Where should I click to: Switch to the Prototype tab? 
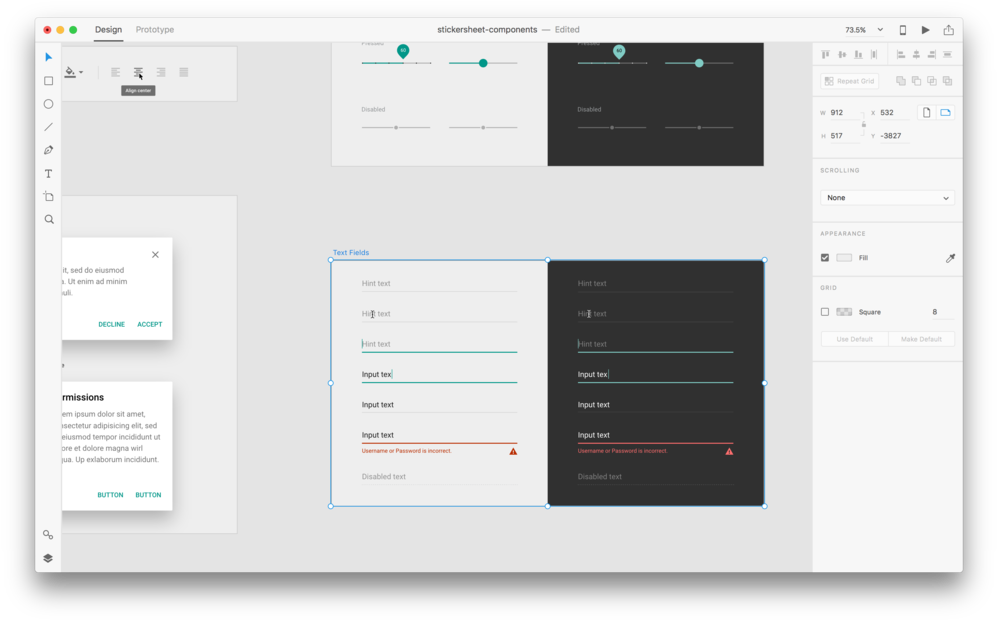pyautogui.click(x=155, y=29)
